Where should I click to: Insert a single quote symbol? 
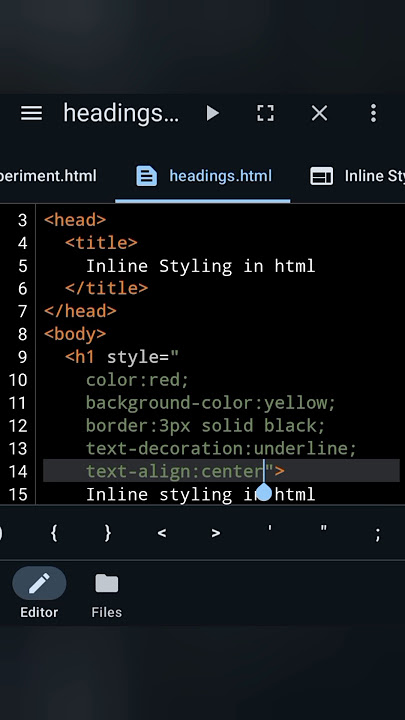pos(270,529)
